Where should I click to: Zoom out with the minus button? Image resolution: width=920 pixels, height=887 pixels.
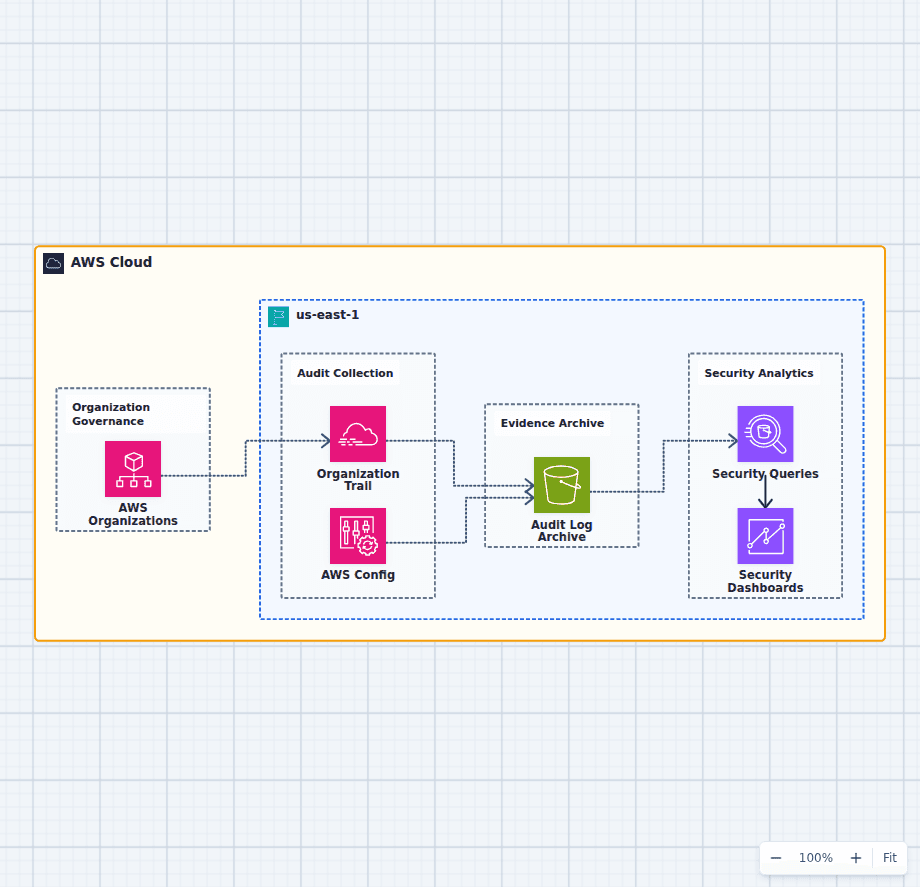pos(776,858)
